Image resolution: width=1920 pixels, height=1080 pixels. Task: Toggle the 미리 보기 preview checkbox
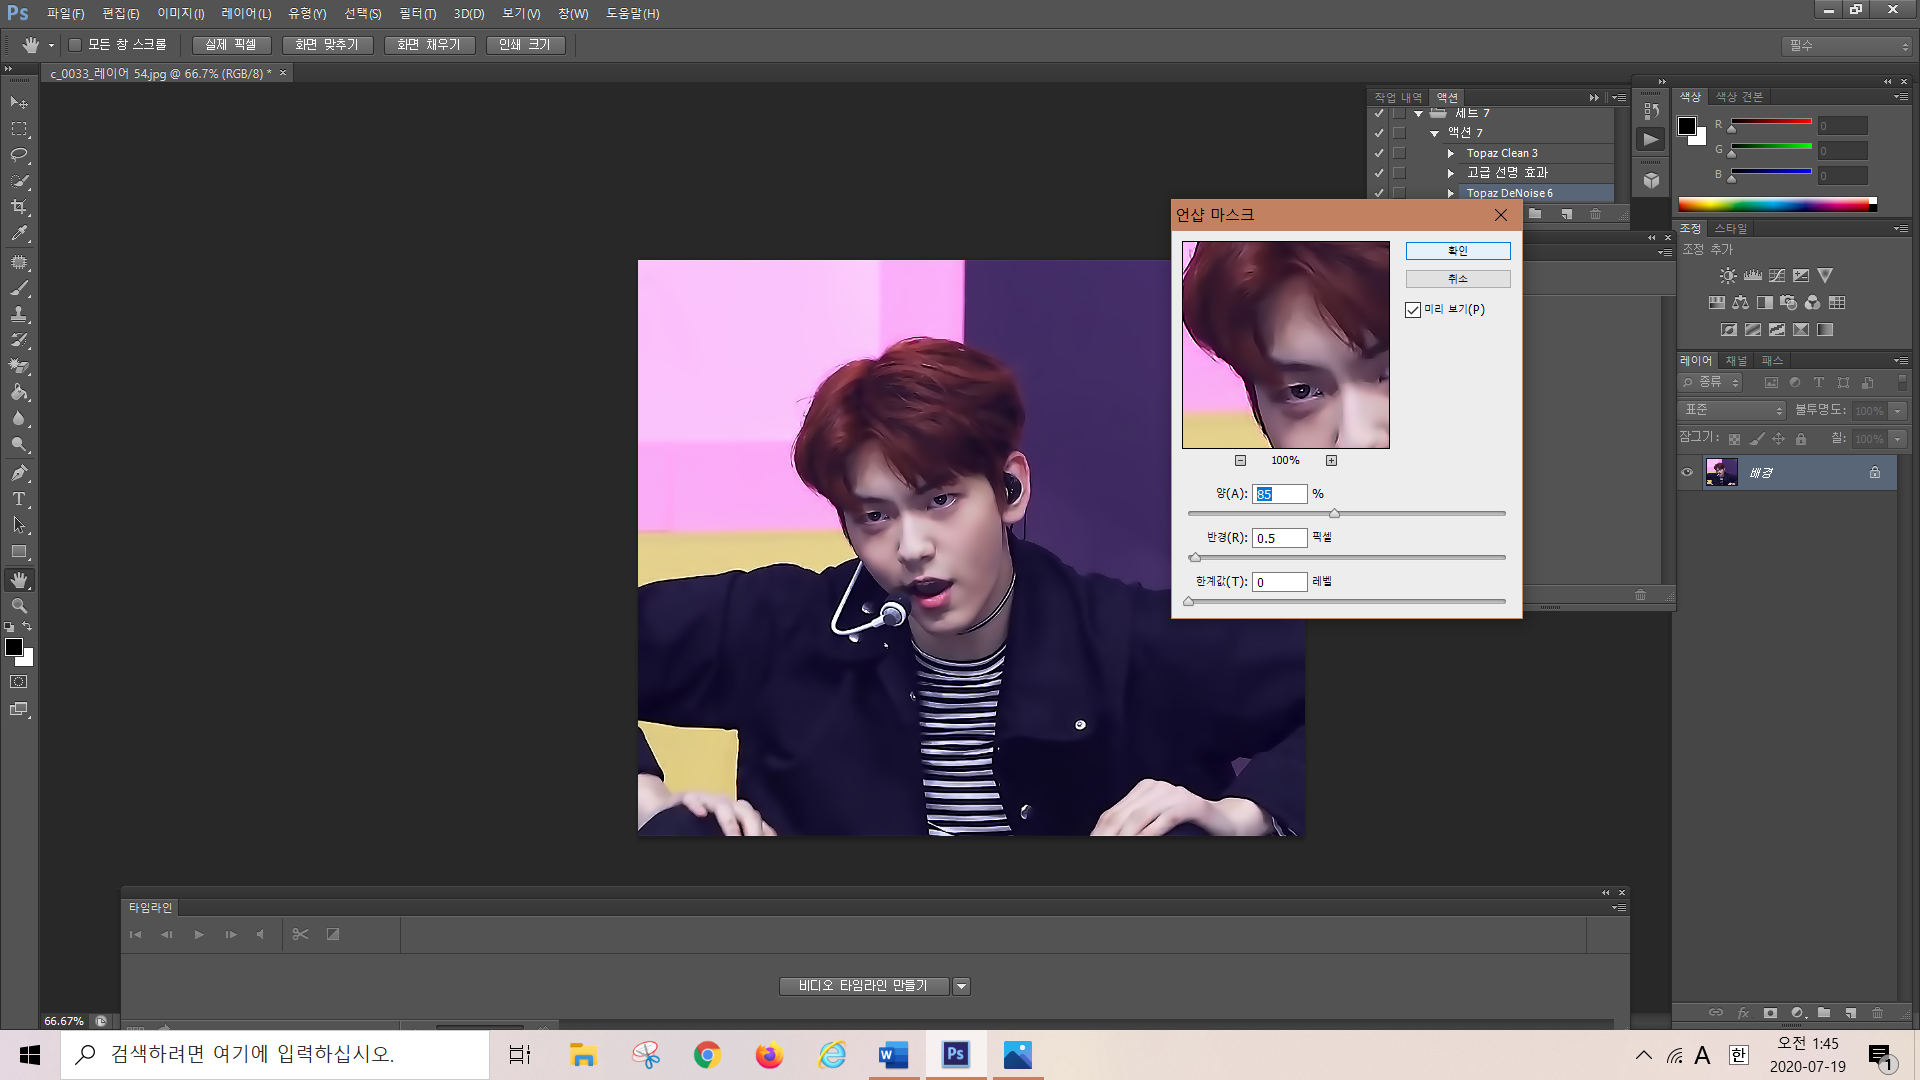tap(1413, 310)
